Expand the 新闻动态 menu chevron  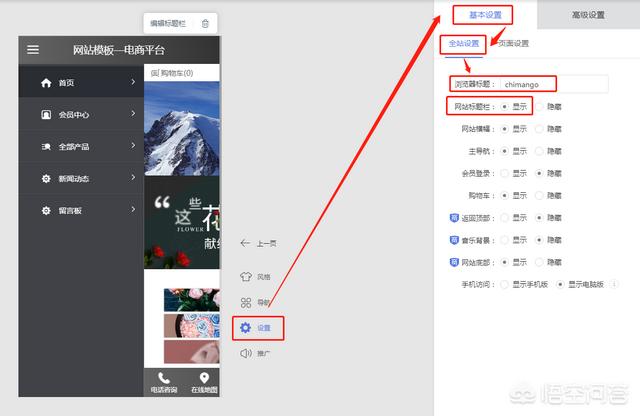point(133,177)
